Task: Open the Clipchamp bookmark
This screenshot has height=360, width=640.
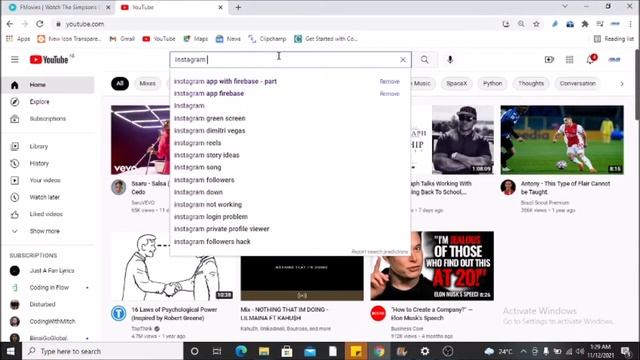Action: [x=267, y=39]
